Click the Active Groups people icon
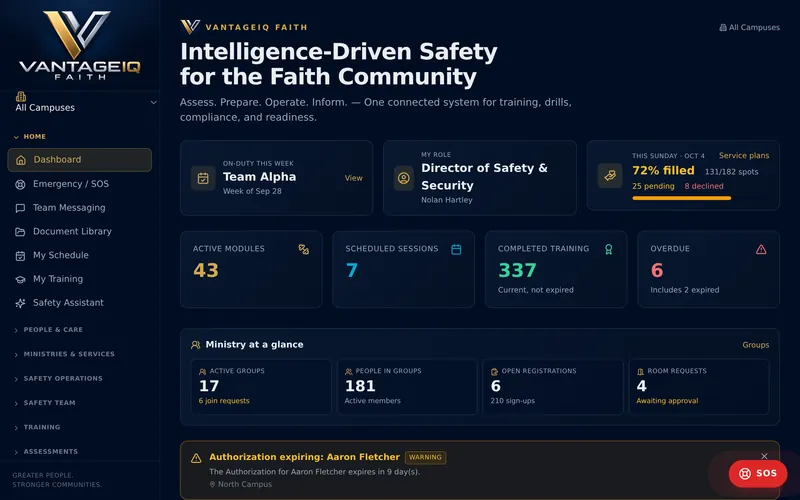Image resolution: width=800 pixels, height=500 pixels. pyautogui.click(x=203, y=372)
